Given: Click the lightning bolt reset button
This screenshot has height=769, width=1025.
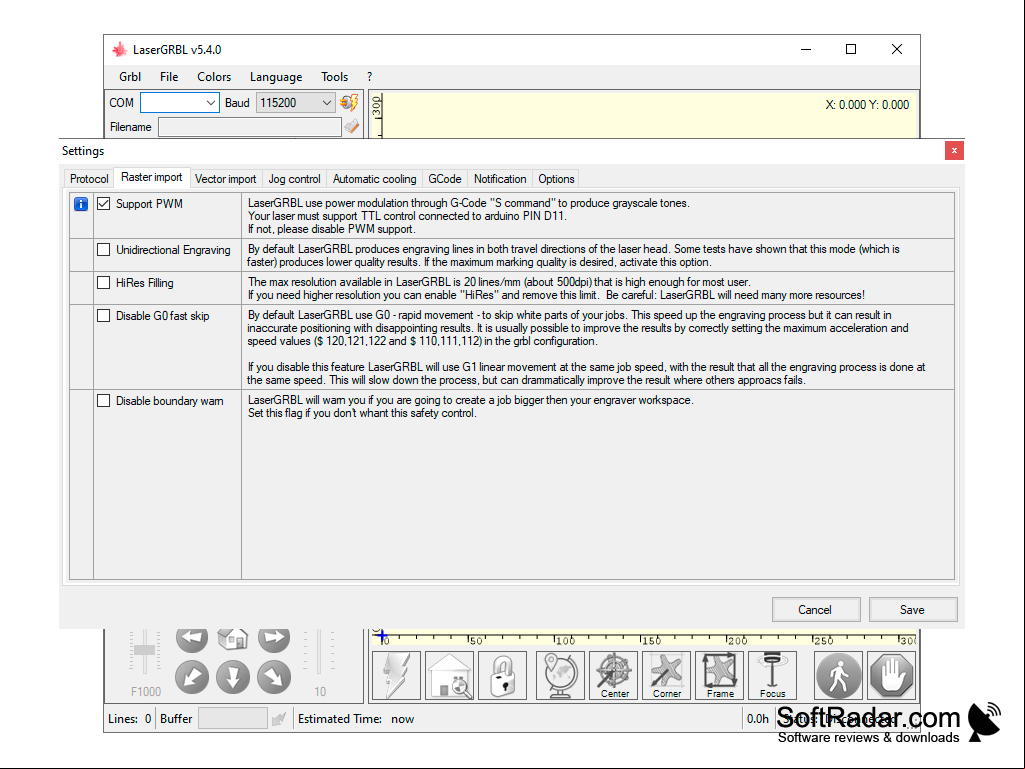Looking at the screenshot, I should pyautogui.click(x=396, y=675).
